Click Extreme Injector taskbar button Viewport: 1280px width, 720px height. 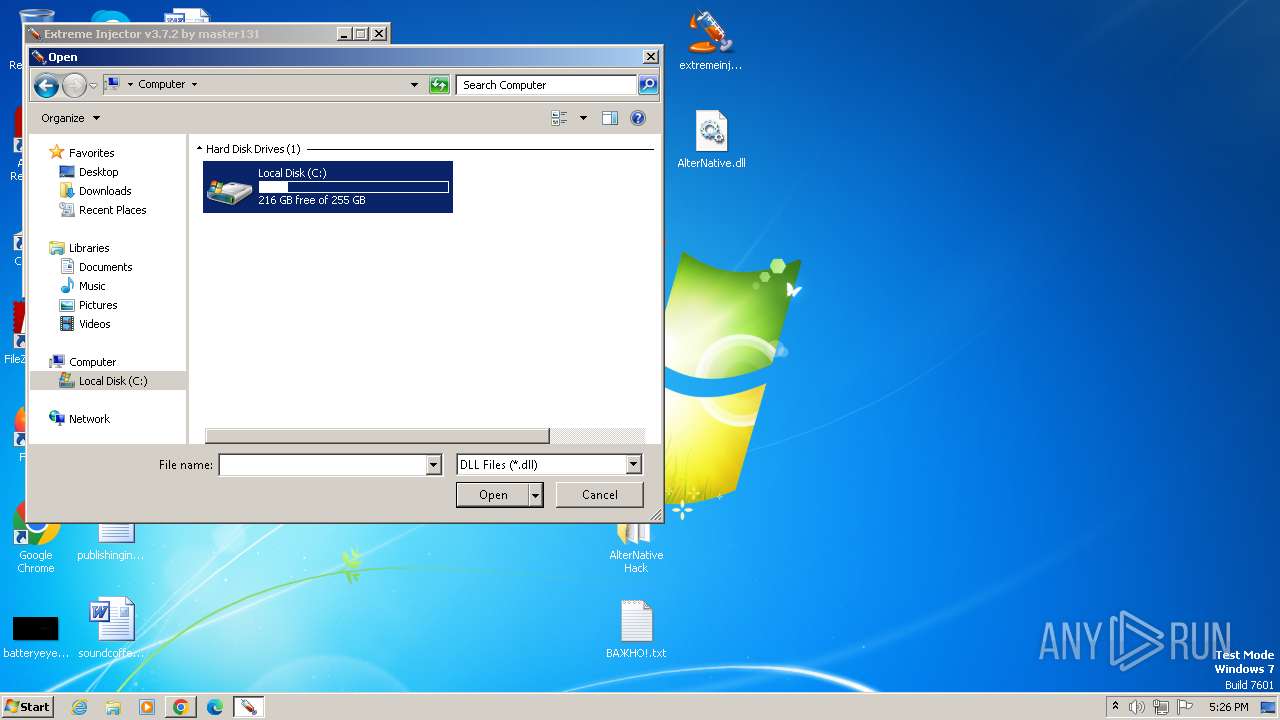click(x=248, y=707)
